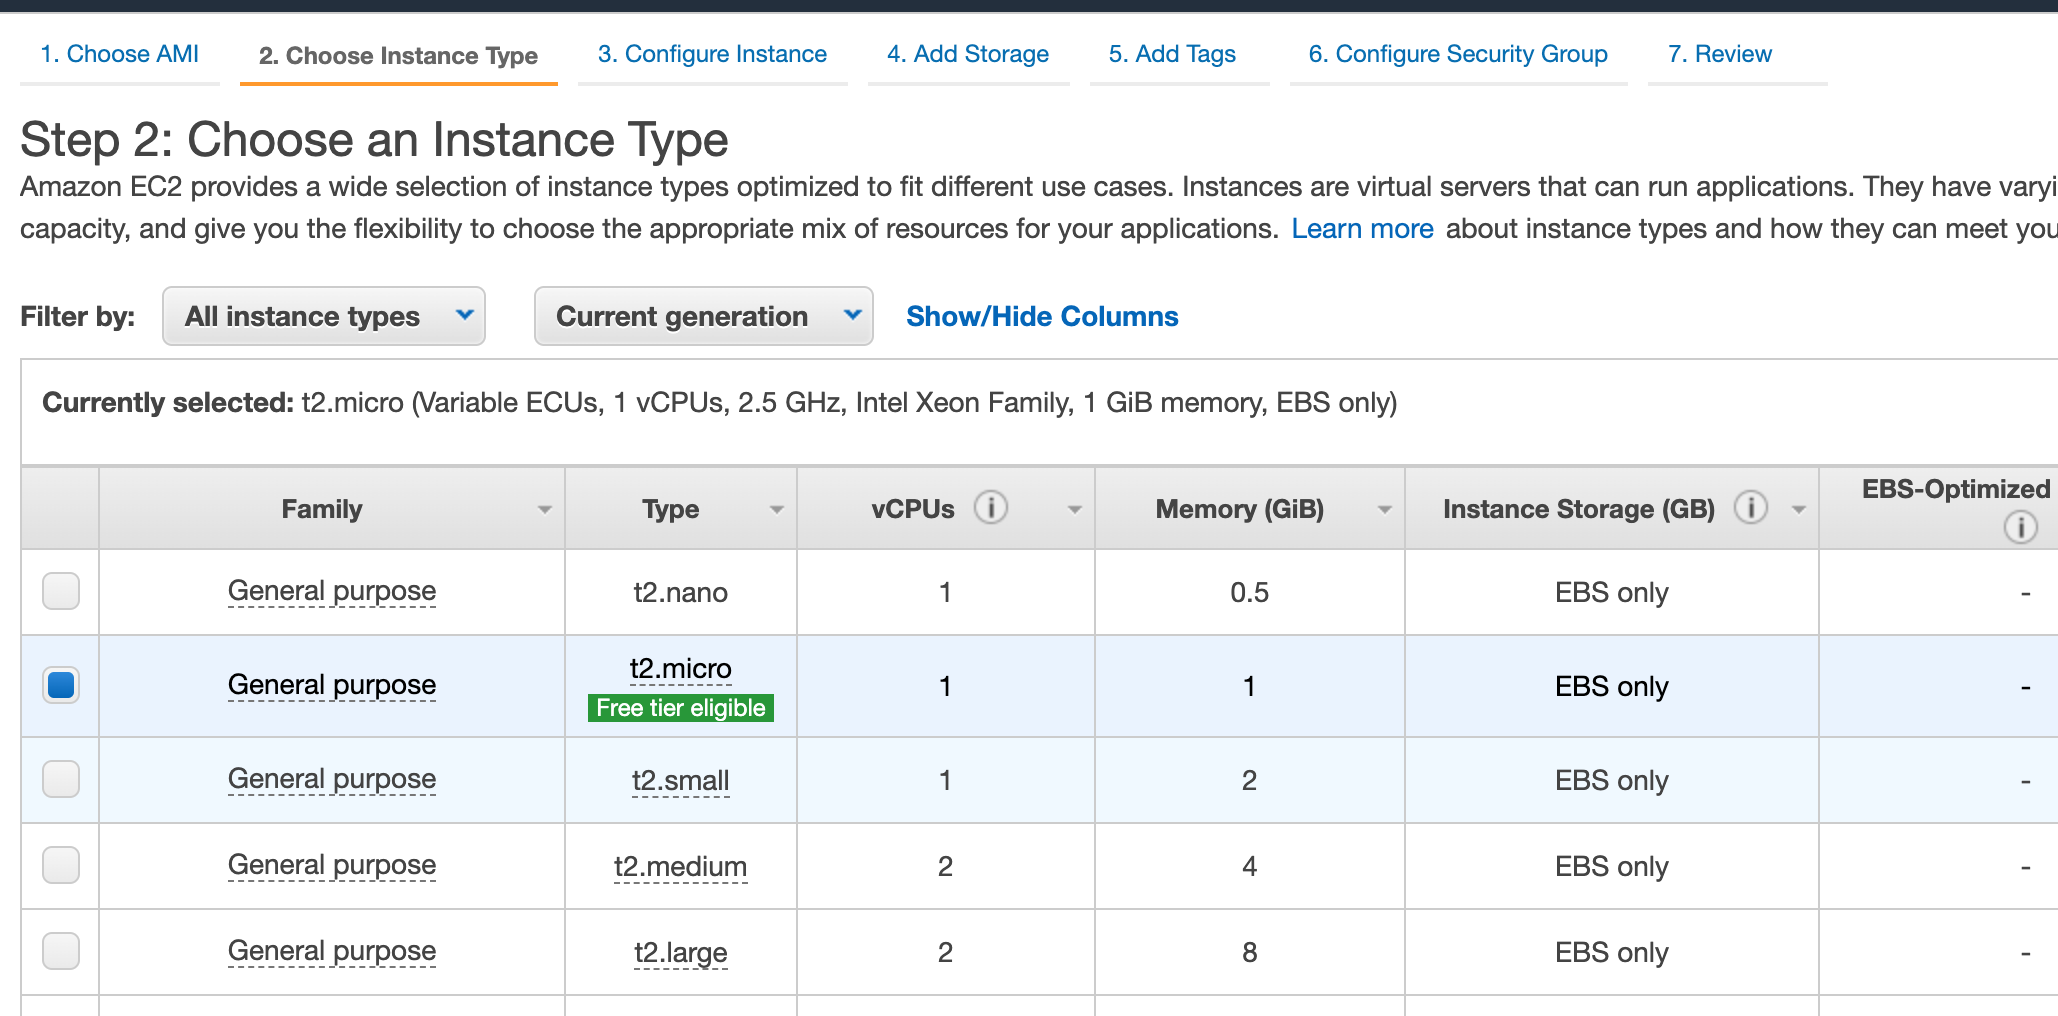Click the t2.micro type label
This screenshot has height=1016, width=2058.
click(x=681, y=668)
